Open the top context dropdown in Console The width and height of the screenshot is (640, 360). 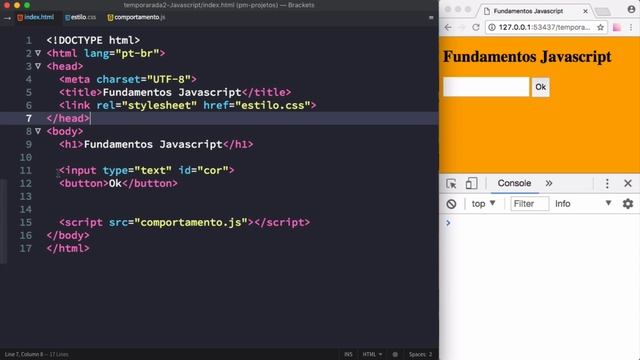[x=483, y=204]
